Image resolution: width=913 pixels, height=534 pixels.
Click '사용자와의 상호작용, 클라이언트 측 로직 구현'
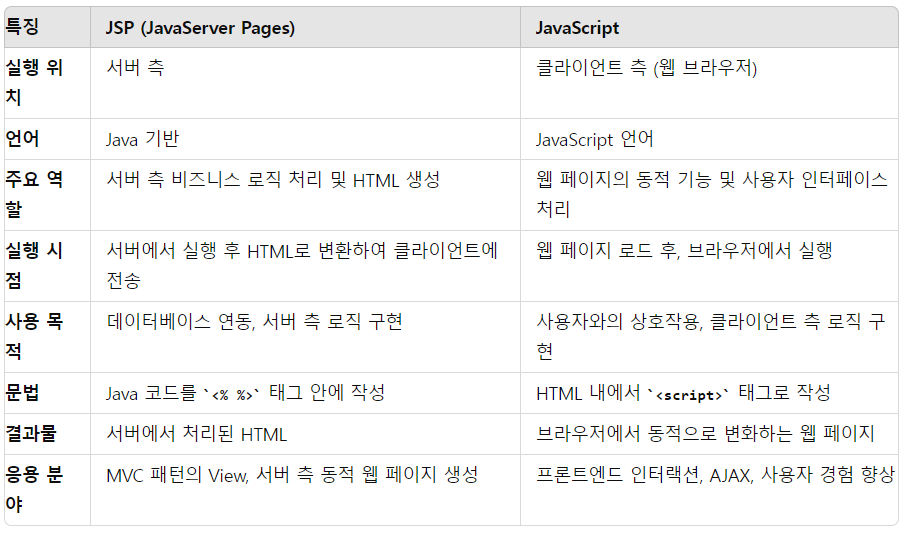coord(709,337)
